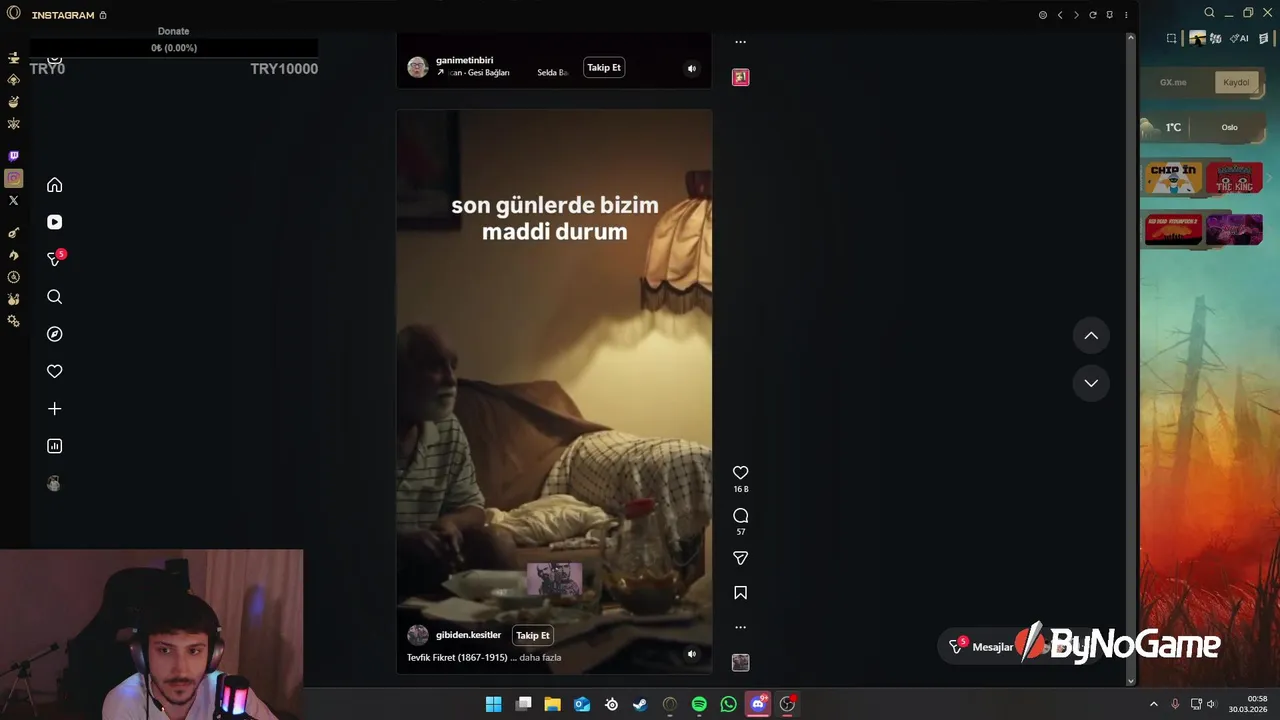Open audio thumbnail beside gibiden.kesitler reel

(x=741, y=662)
